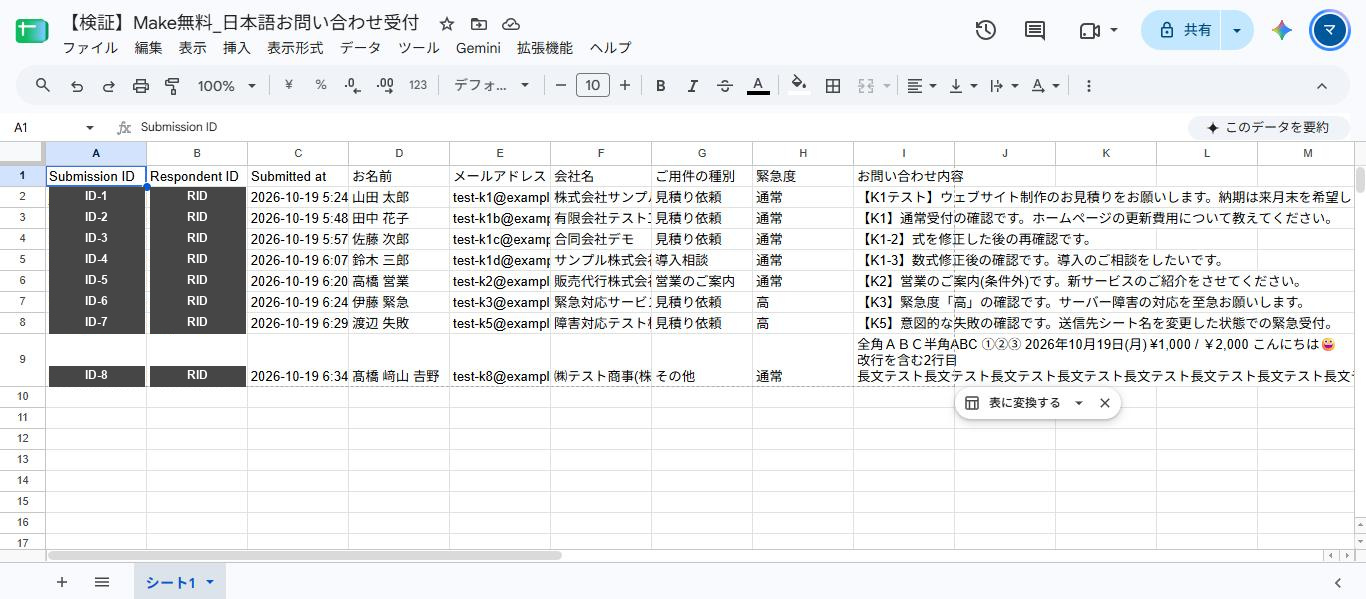The width and height of the screenshot is (1366, 599).
Task: Open text rotation dropdown
Action: (1045, 86)
